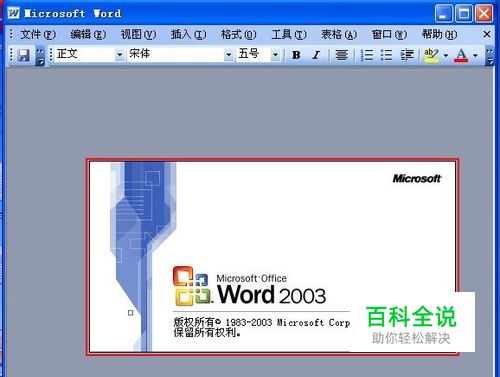Maximize the Microsoft Word window
Screen dimensions: 500x377
tap(464, 14)
